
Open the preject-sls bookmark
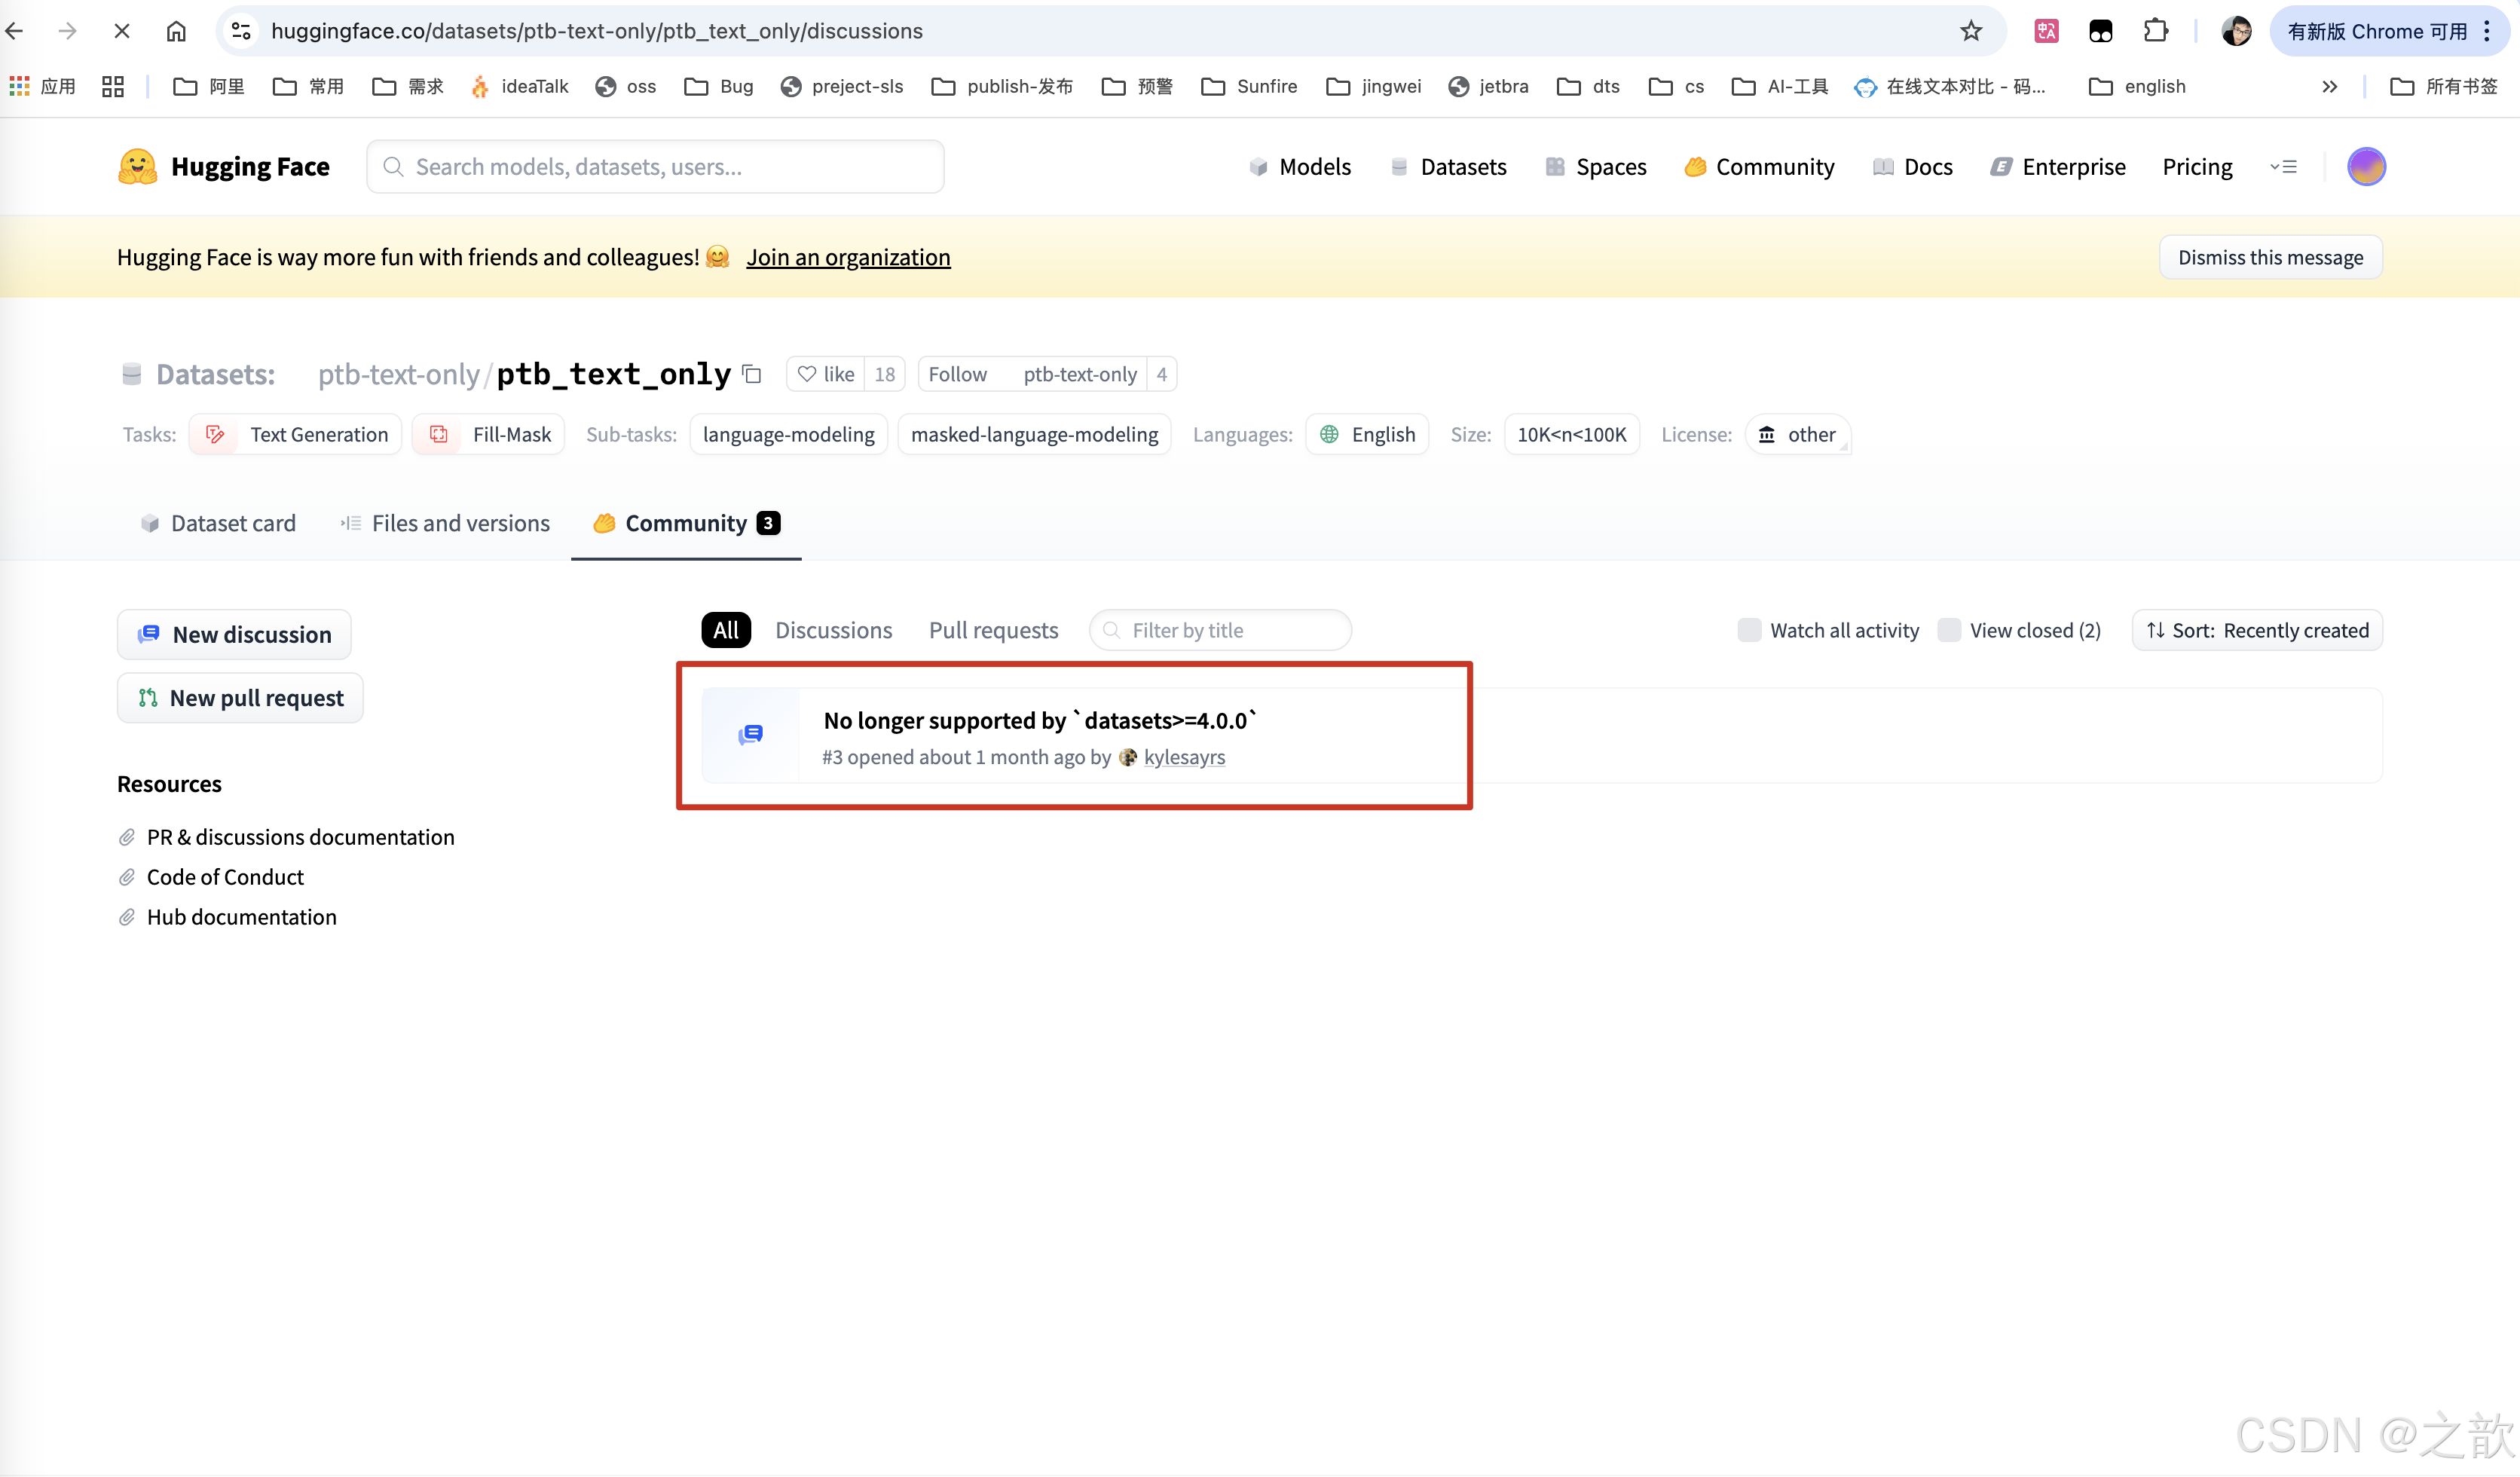click(x=842, y=86)
